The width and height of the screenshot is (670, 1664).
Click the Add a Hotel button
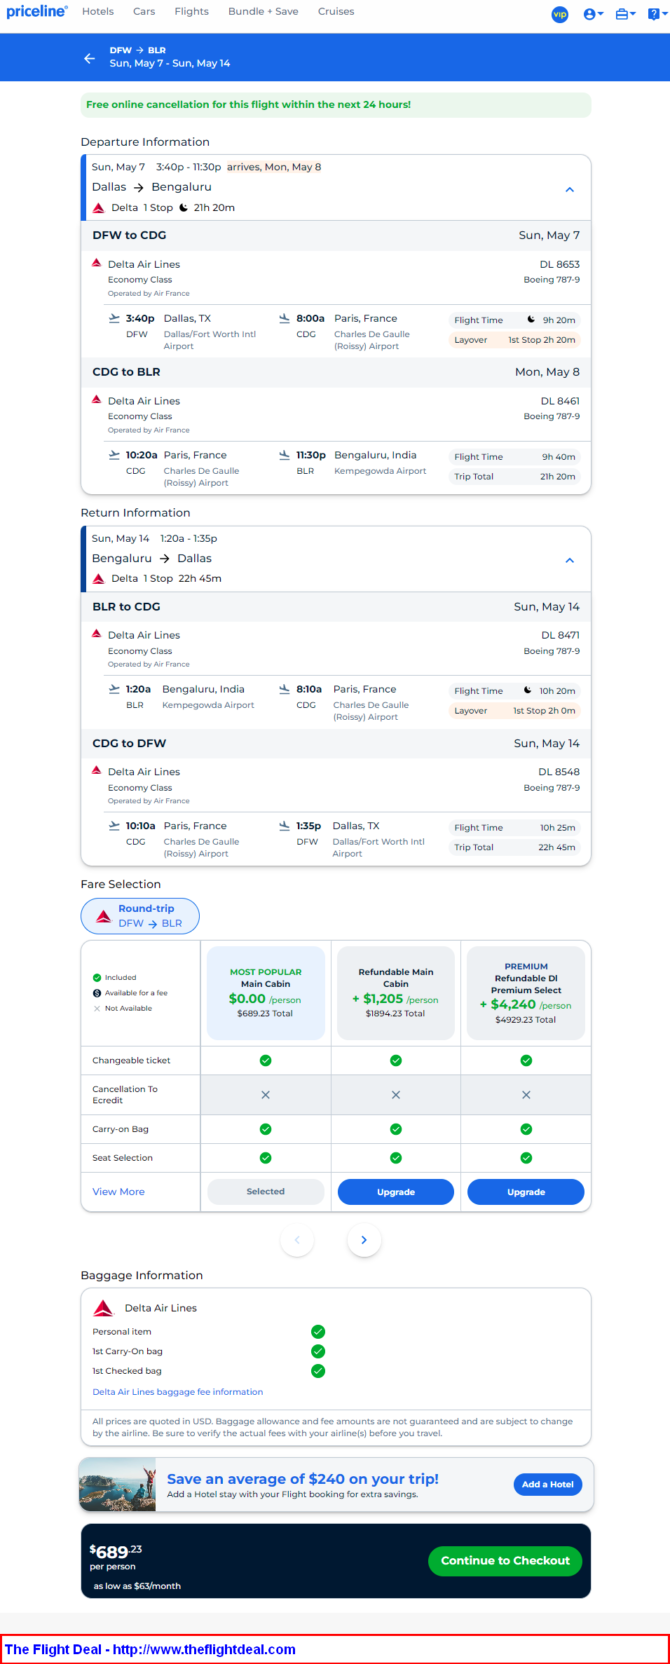coord(548,1484)
